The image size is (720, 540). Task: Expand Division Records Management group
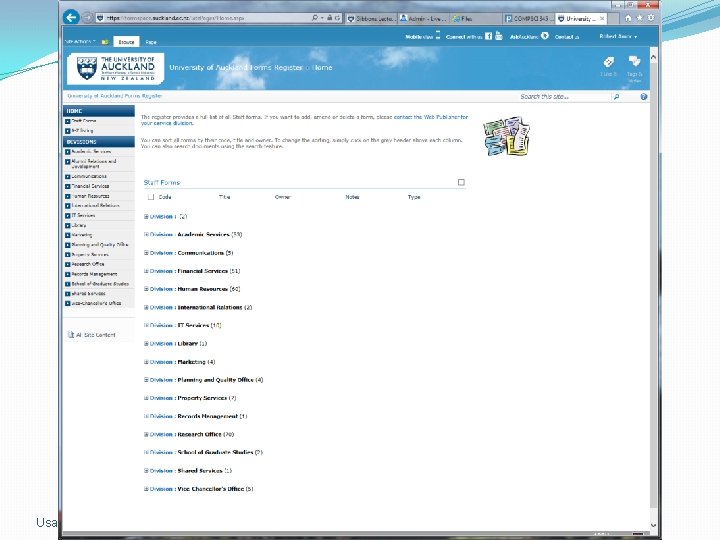tap(146, 416)
